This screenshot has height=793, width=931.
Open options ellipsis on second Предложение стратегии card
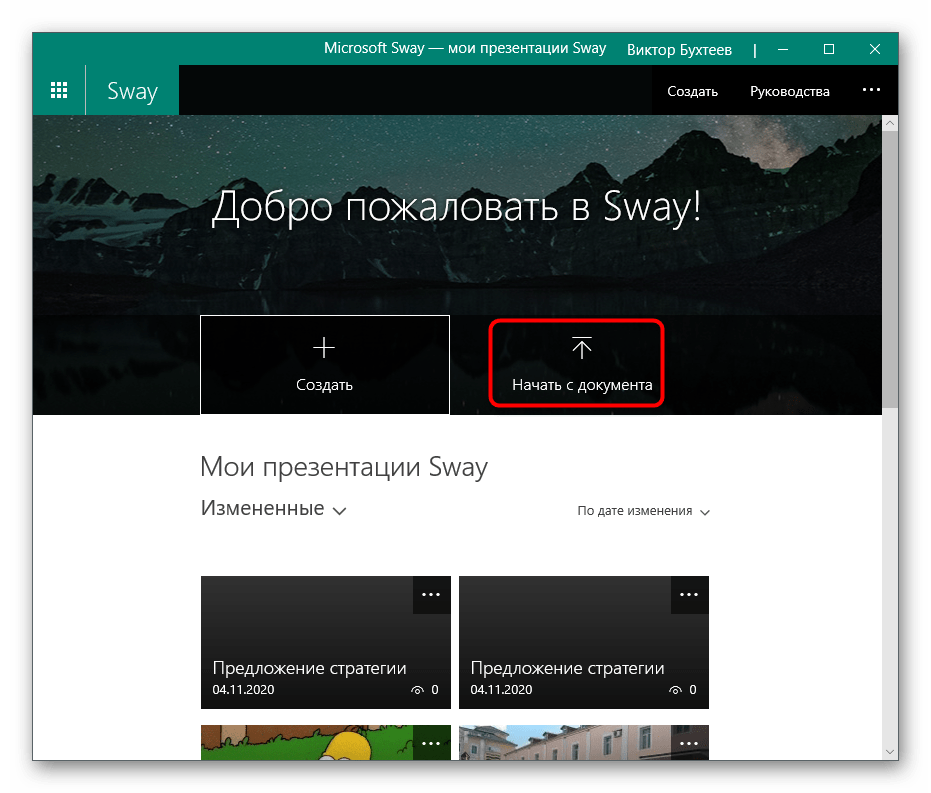[689, 594]
